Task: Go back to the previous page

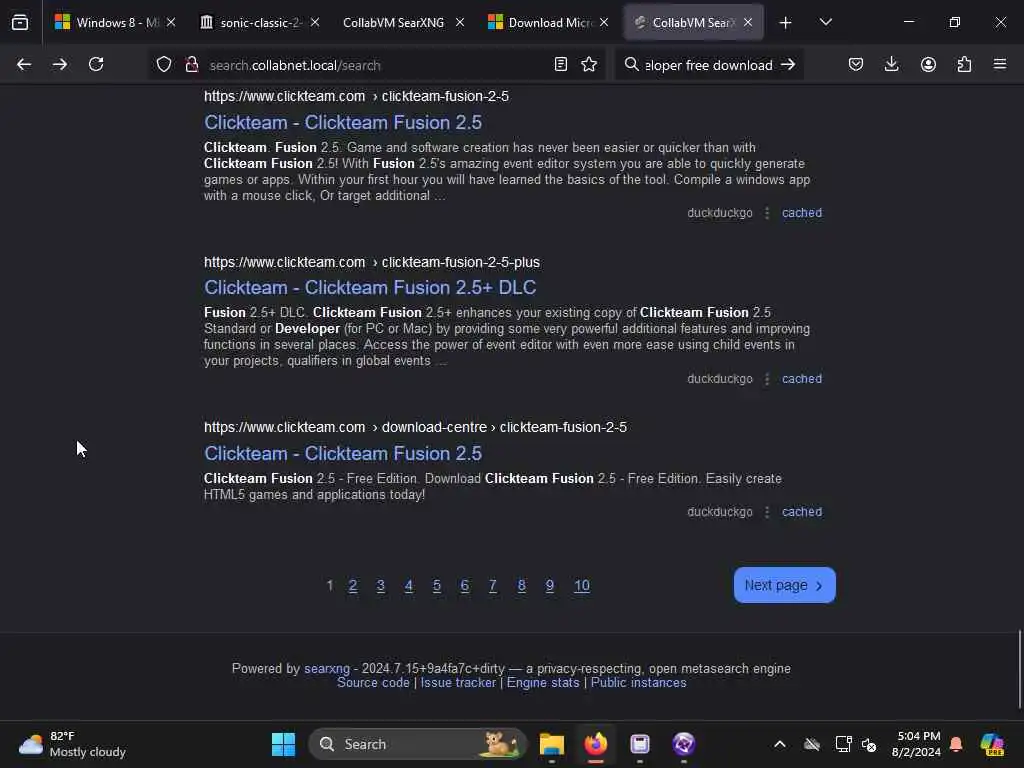Action: [24, 65]
